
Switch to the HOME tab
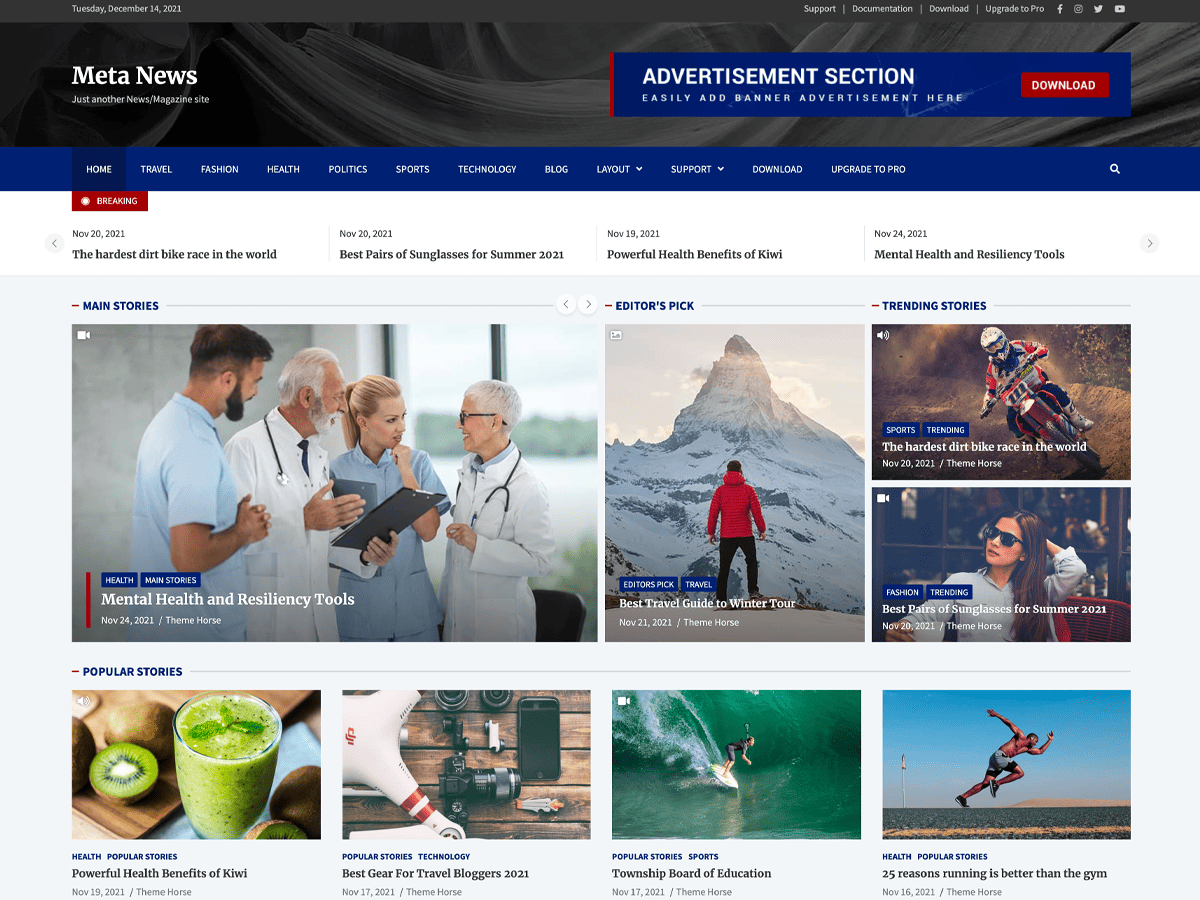tap(98, 169)
